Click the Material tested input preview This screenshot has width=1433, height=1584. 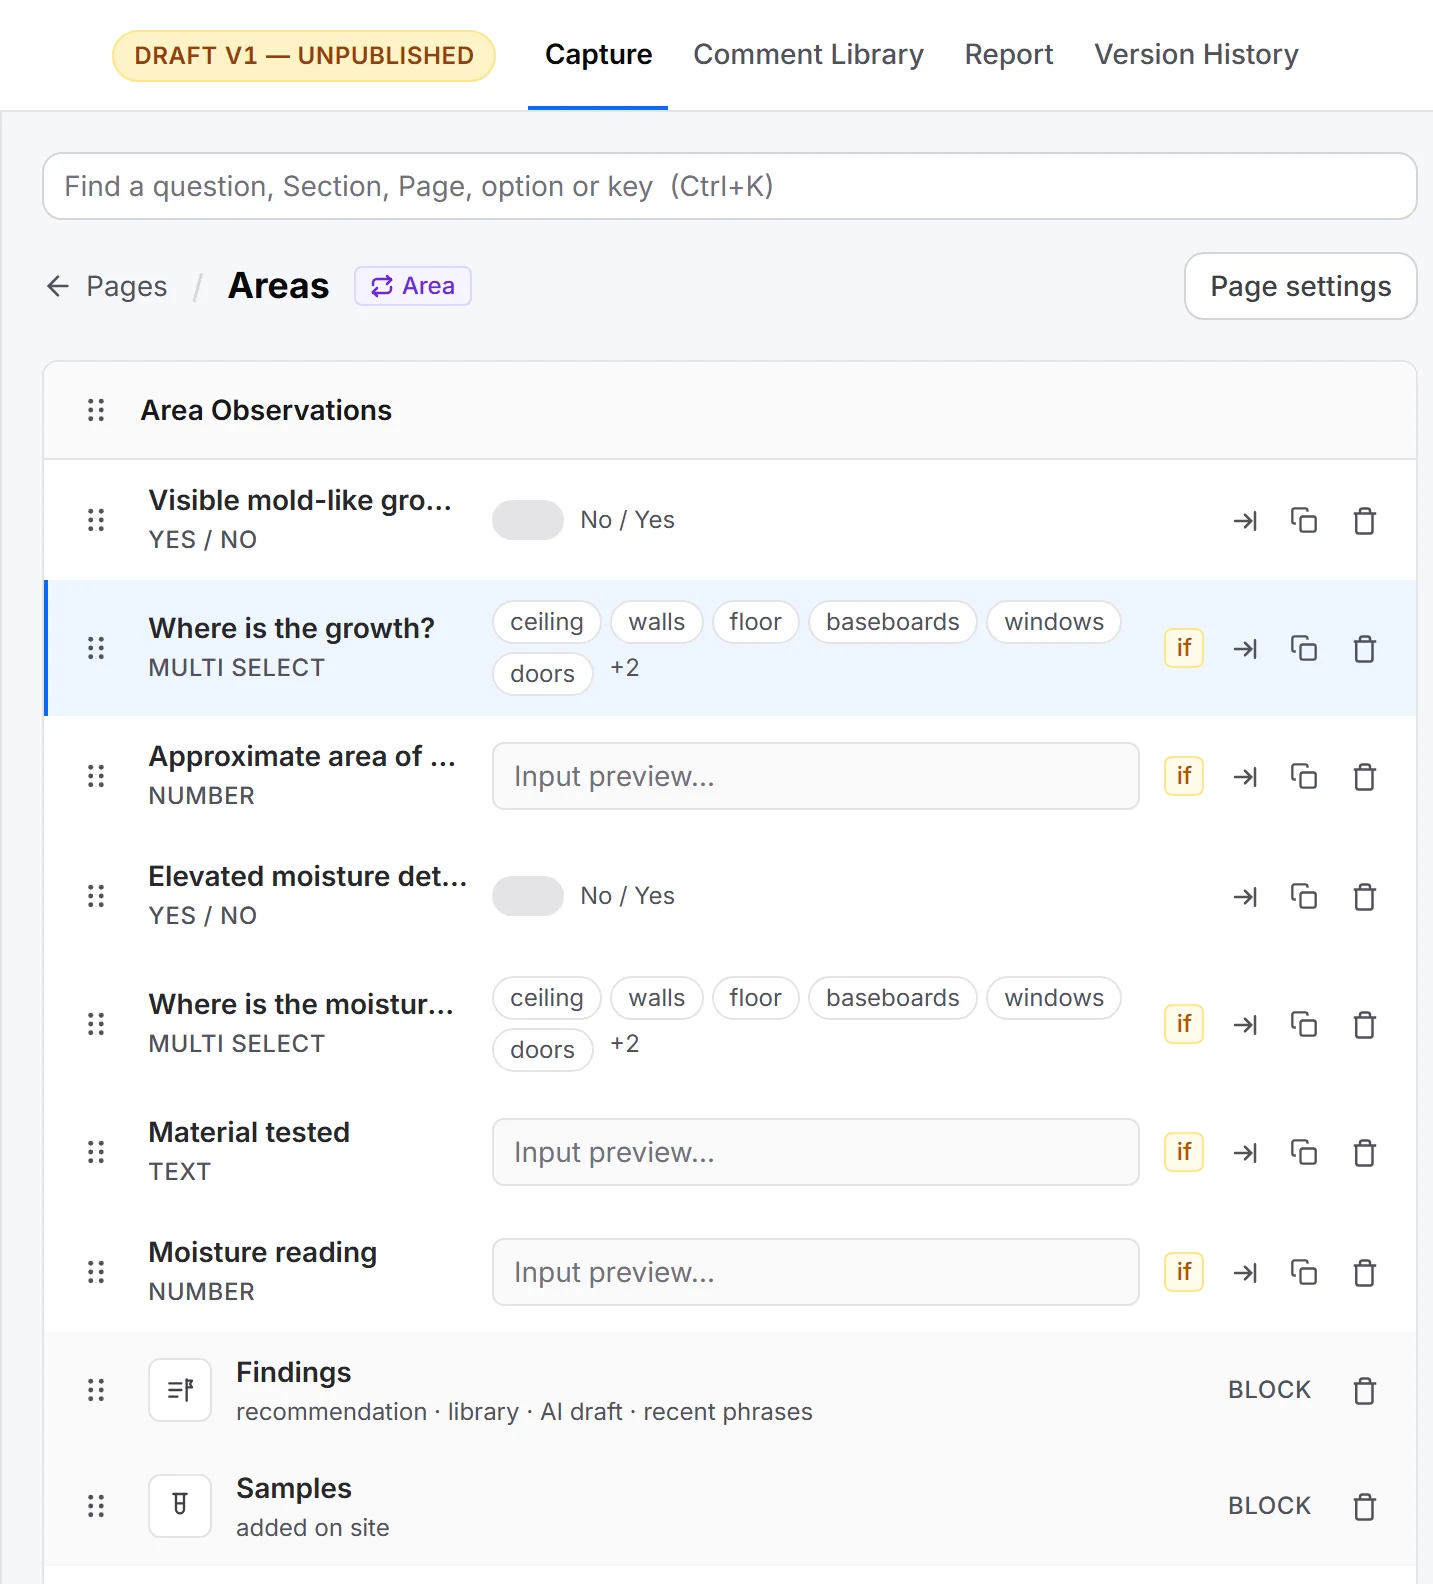pyautogui.click(x=815, y=1152)
